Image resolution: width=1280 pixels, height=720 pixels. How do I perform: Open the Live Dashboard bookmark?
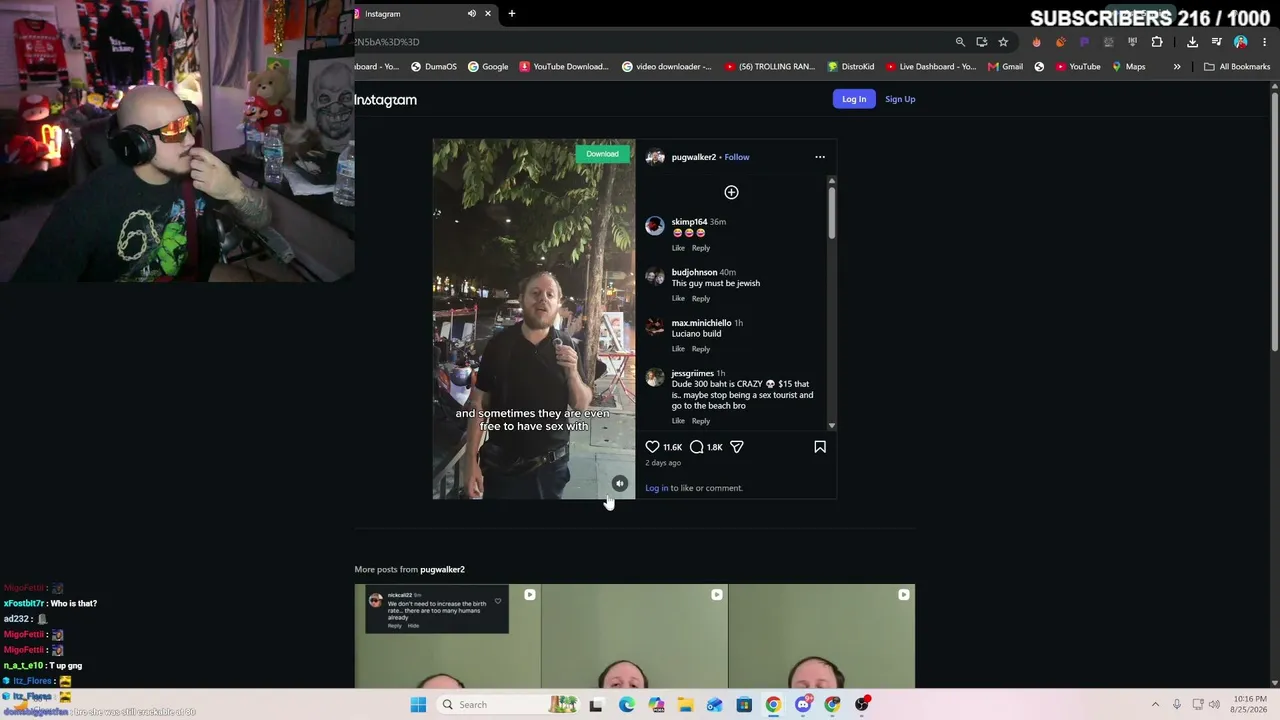click(930, 67)
